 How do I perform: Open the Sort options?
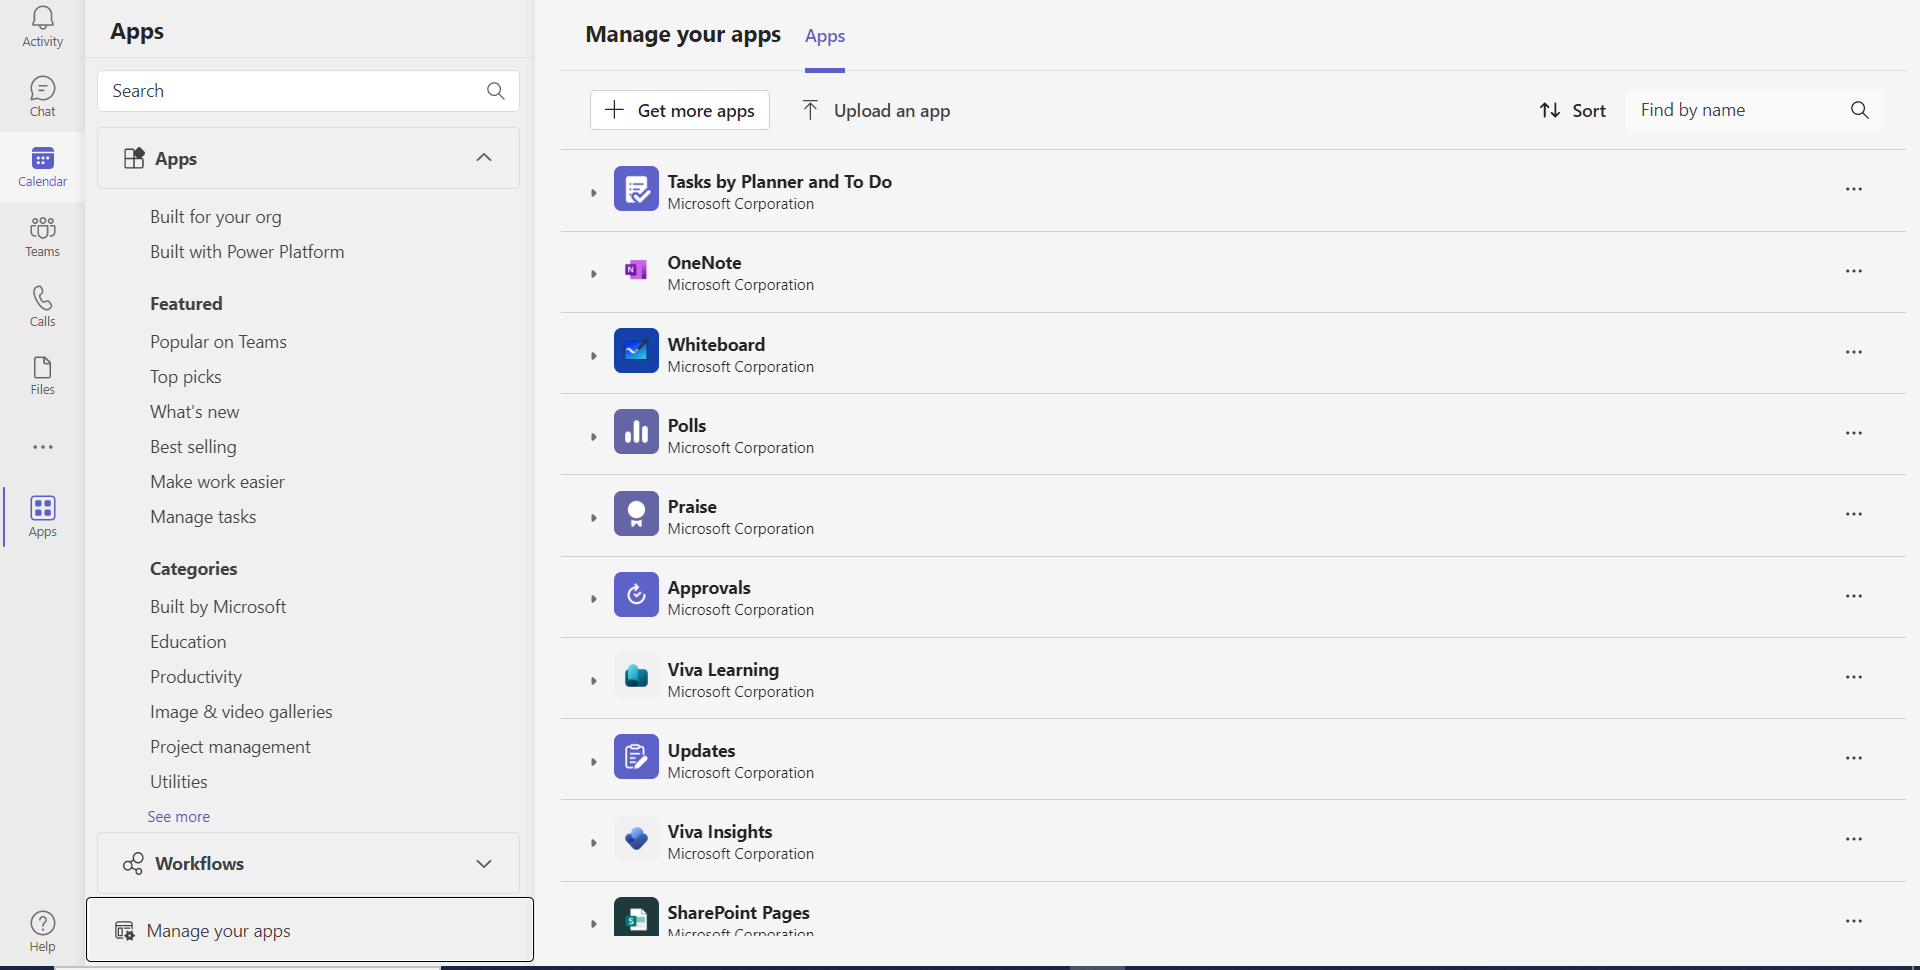coord(1572,111)
